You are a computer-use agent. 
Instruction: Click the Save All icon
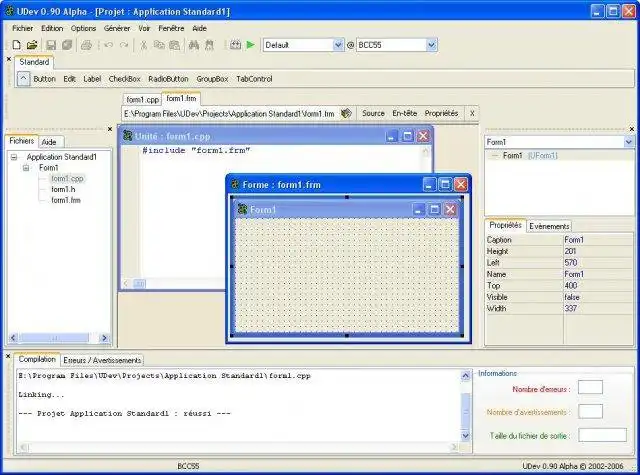(x=67, y=45)
